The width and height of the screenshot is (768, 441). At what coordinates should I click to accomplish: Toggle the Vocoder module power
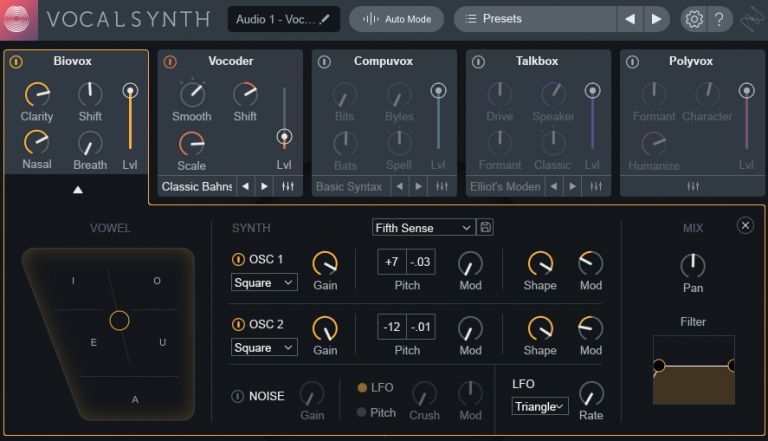tap(170, 62)
